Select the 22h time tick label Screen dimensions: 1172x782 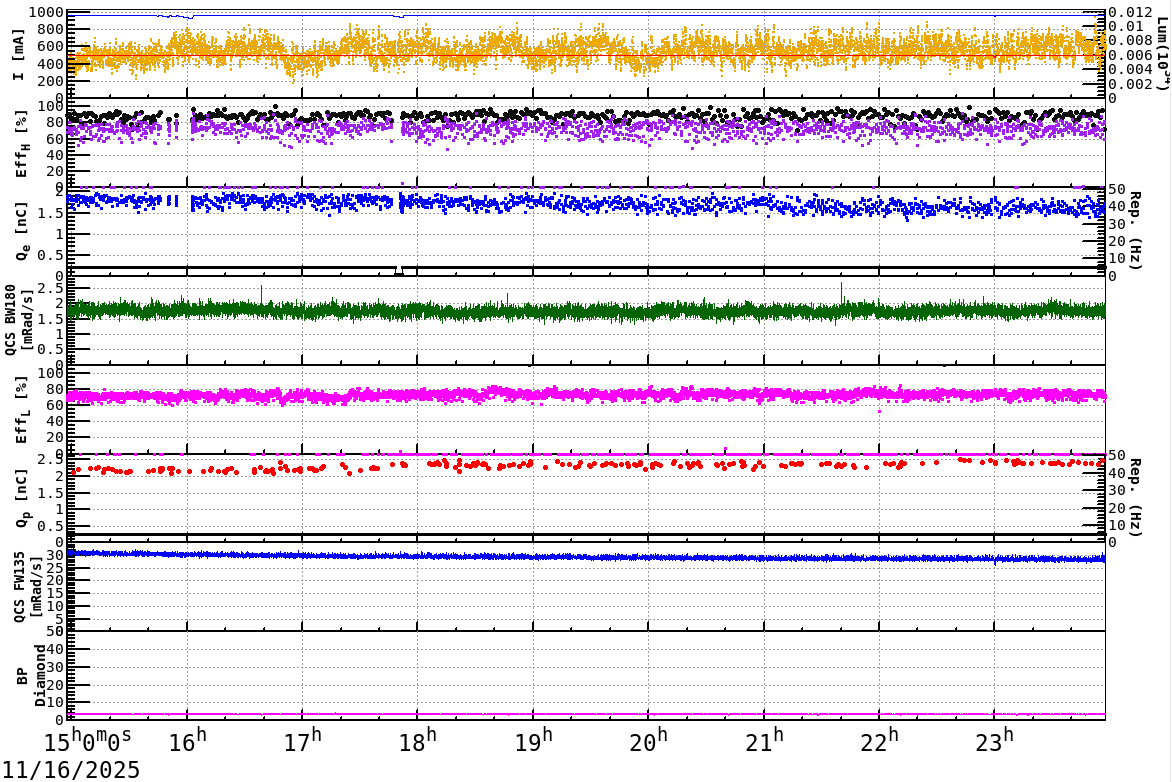879,740
